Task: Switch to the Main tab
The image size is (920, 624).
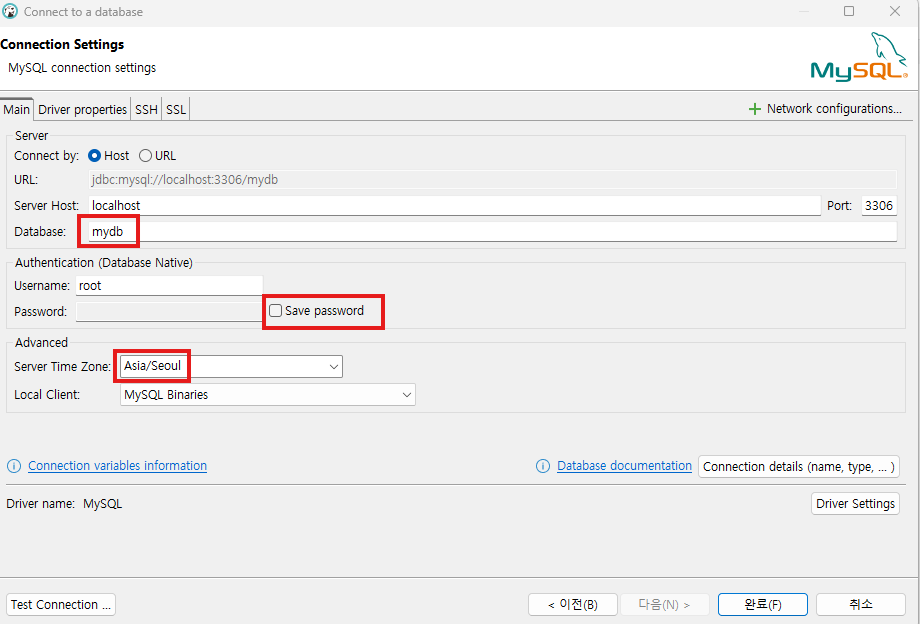Action: (16, 110)
